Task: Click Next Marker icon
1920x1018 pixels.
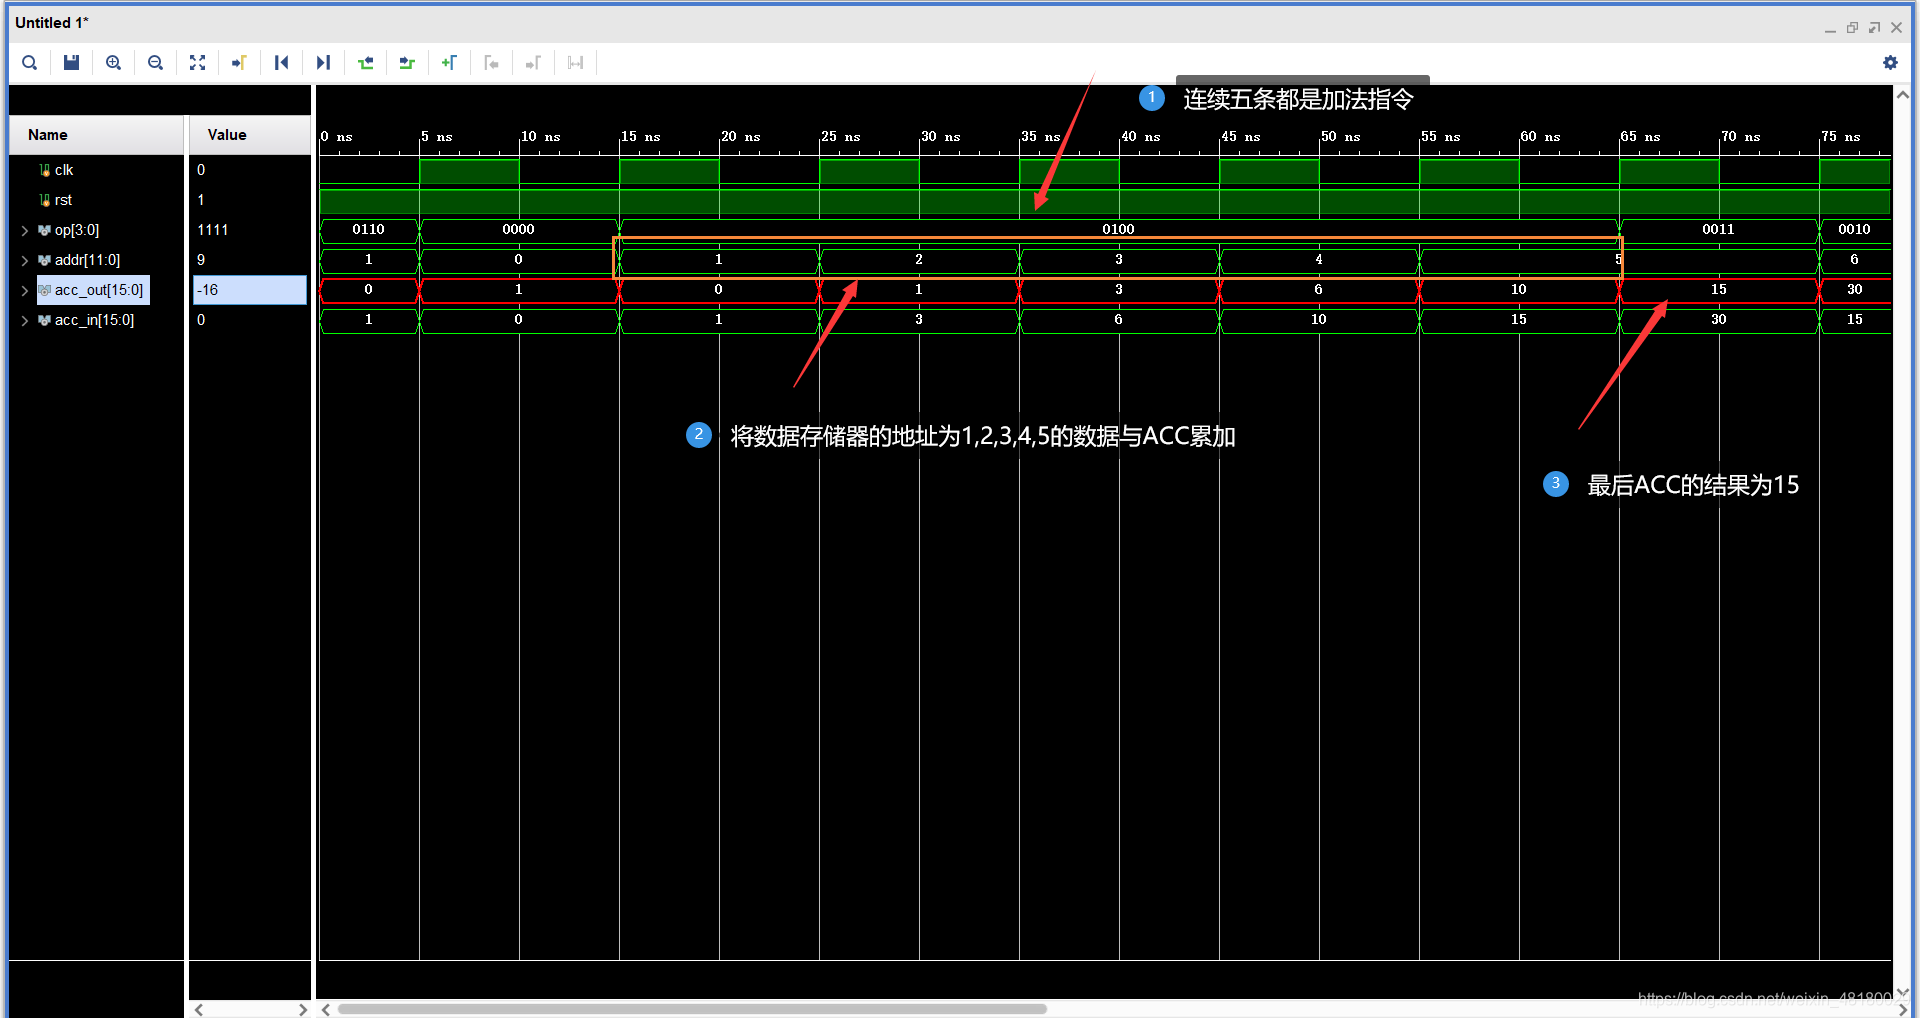Action: pyautogui.click(x=533, y=63)
